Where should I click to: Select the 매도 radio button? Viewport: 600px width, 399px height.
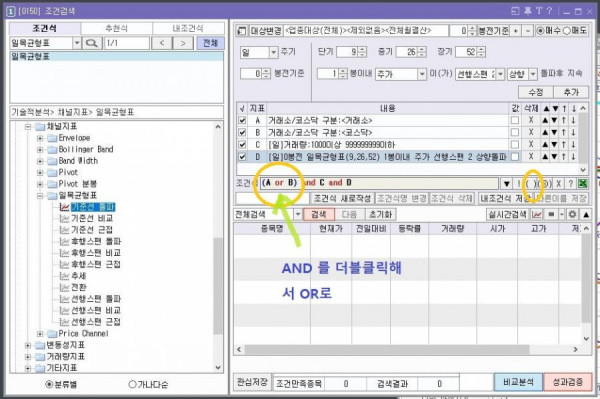point(566,30)
